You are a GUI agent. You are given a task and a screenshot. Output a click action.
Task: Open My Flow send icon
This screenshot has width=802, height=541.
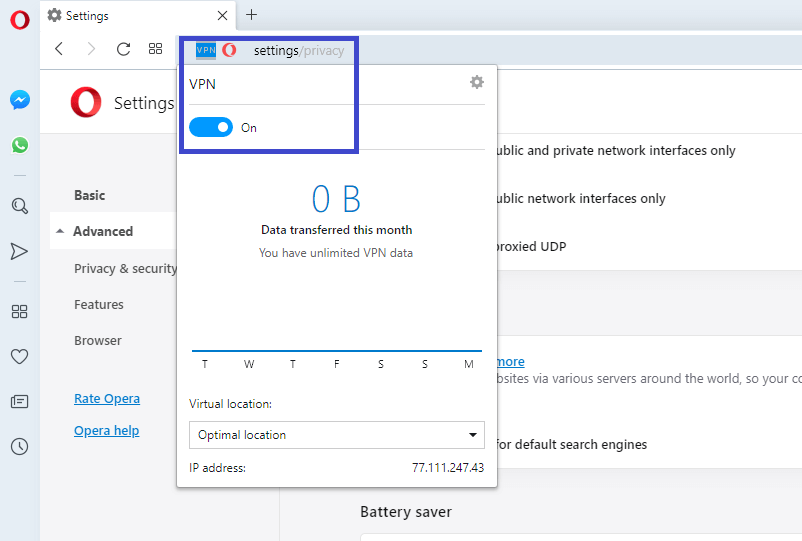pyautogui.click(x=19, y=251)
